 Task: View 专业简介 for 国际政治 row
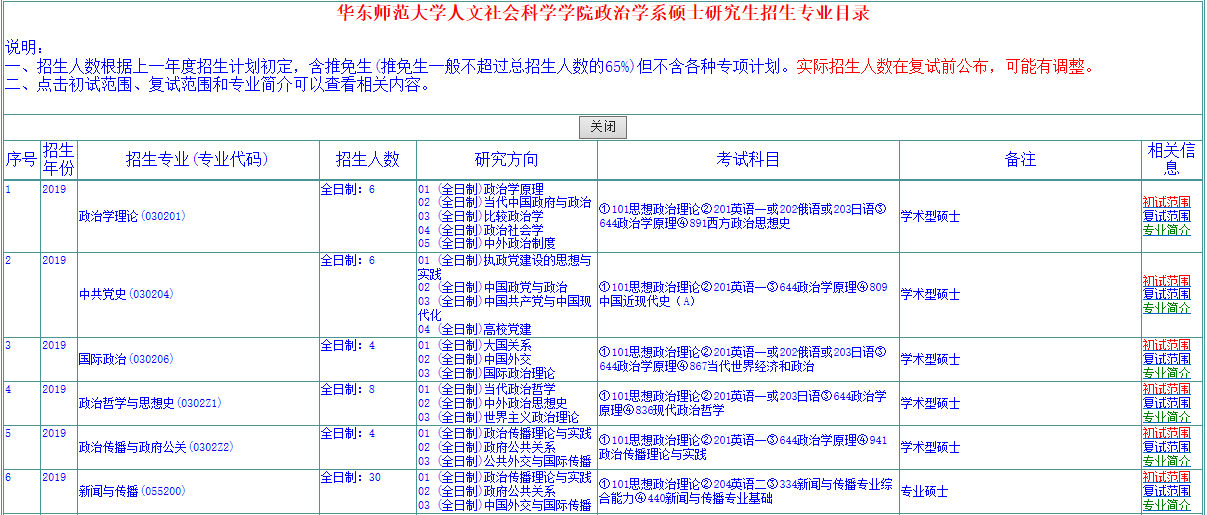coord(1166,373)
